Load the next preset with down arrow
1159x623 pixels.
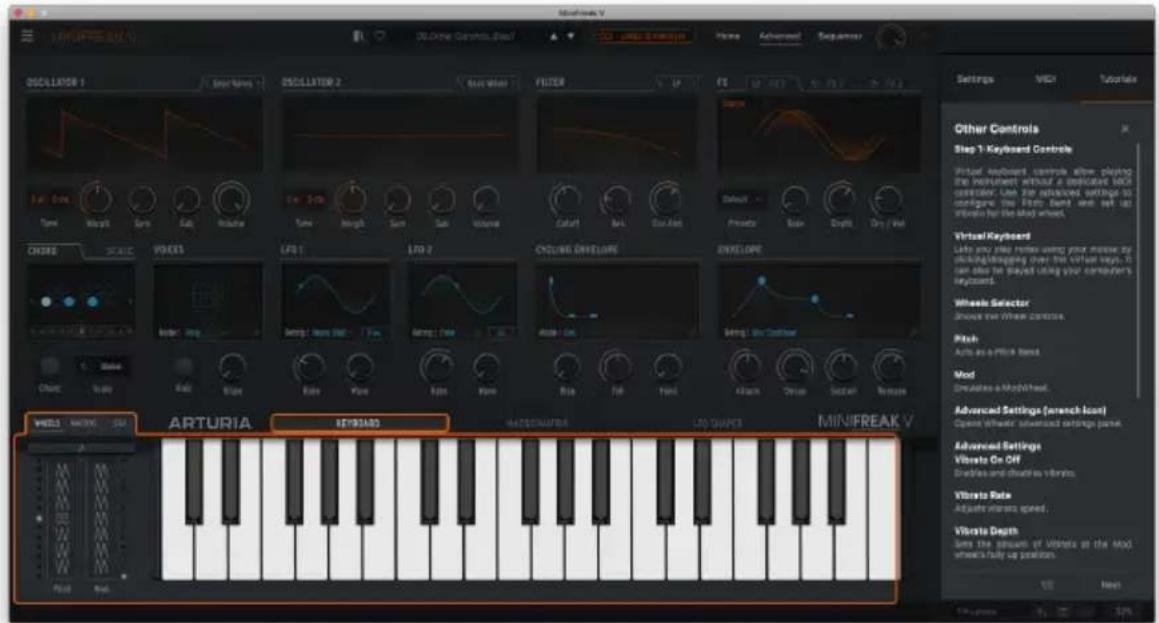coord(571,35)
